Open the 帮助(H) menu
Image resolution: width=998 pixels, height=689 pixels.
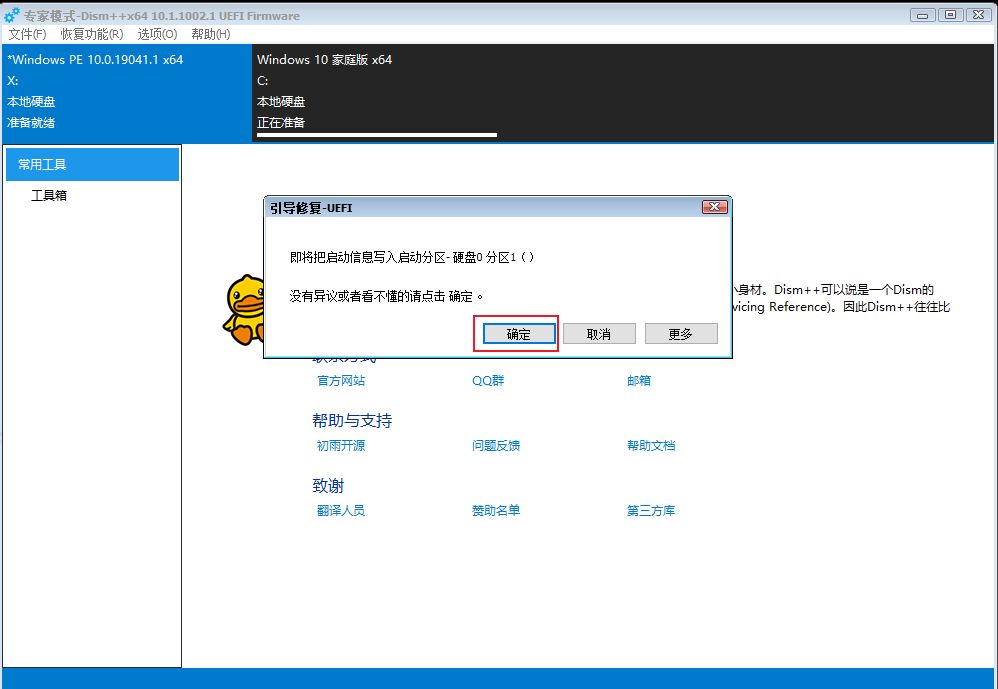click(210, 34)
